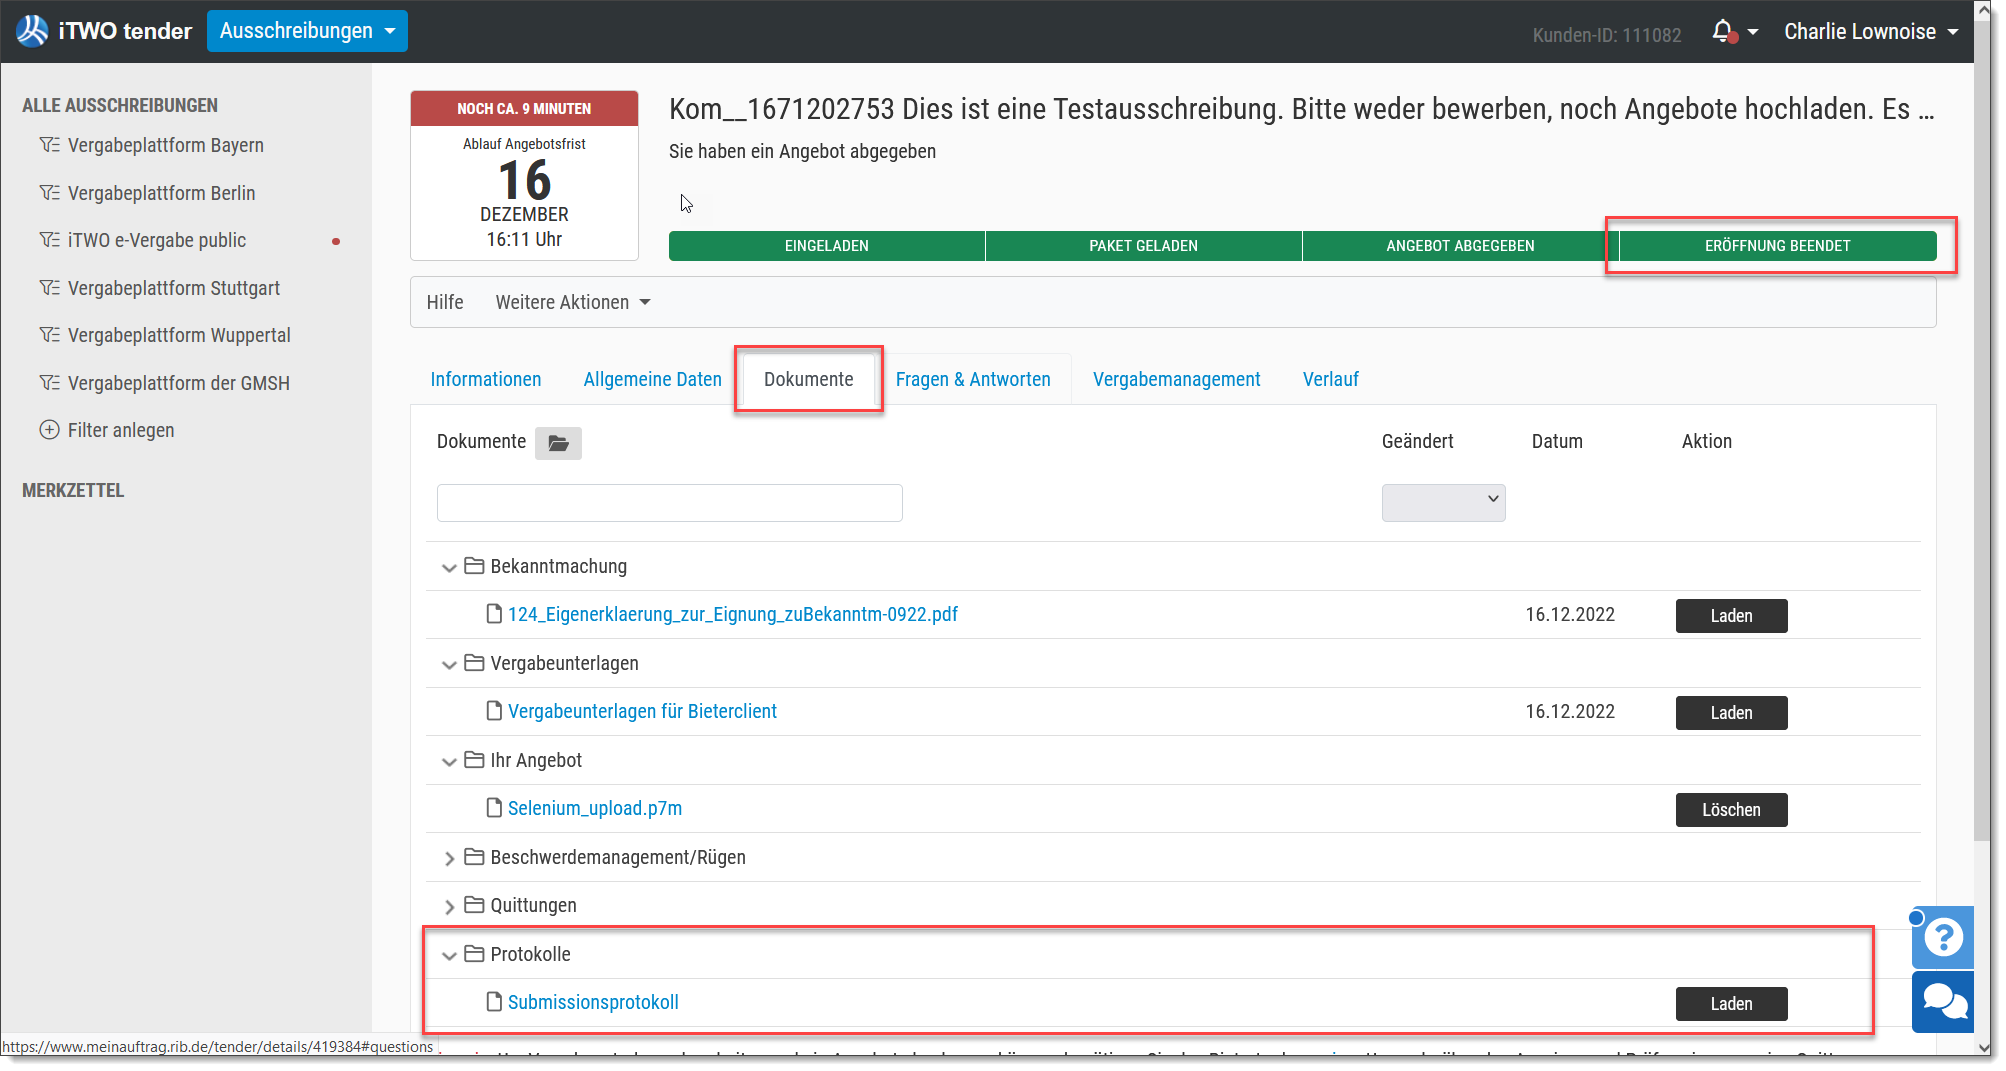Open the chat bubbles widget
The image size is (2006, 1071).
[1943, 1002]
